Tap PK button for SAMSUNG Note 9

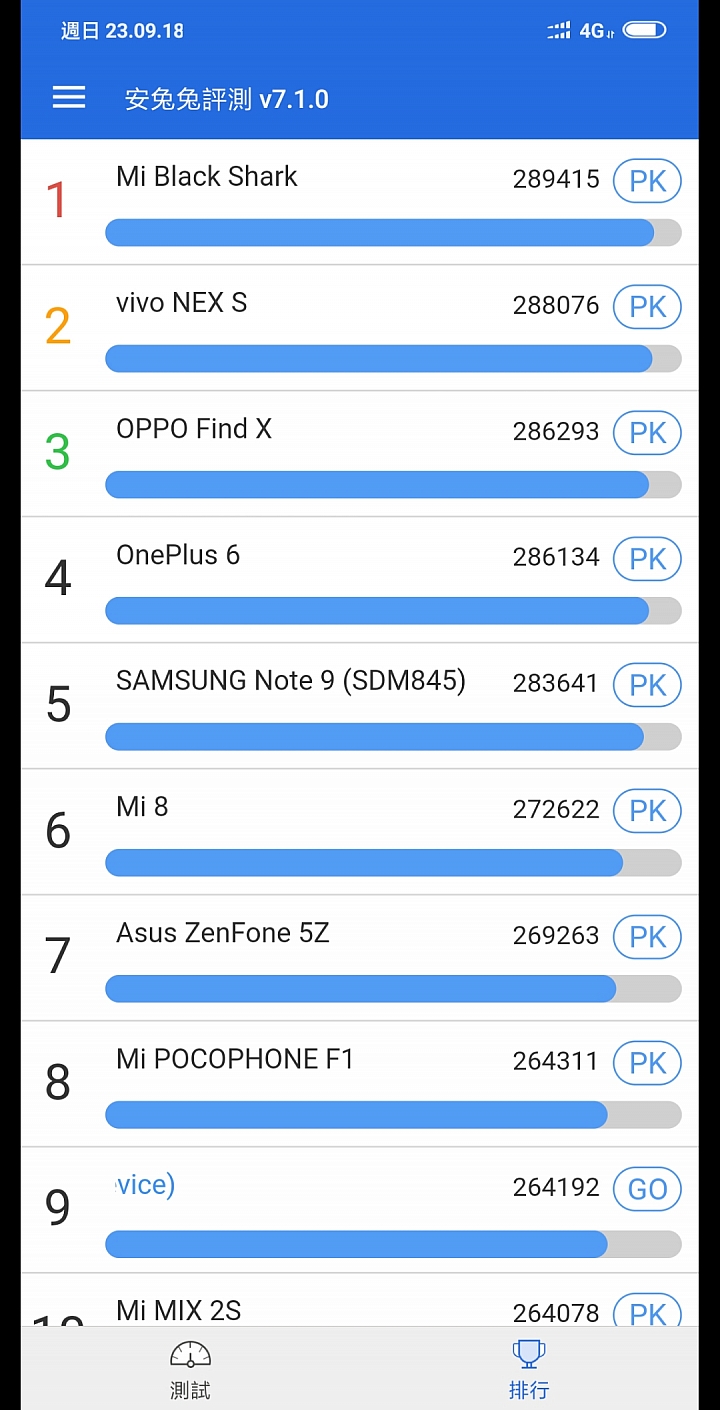coord(647,685)
